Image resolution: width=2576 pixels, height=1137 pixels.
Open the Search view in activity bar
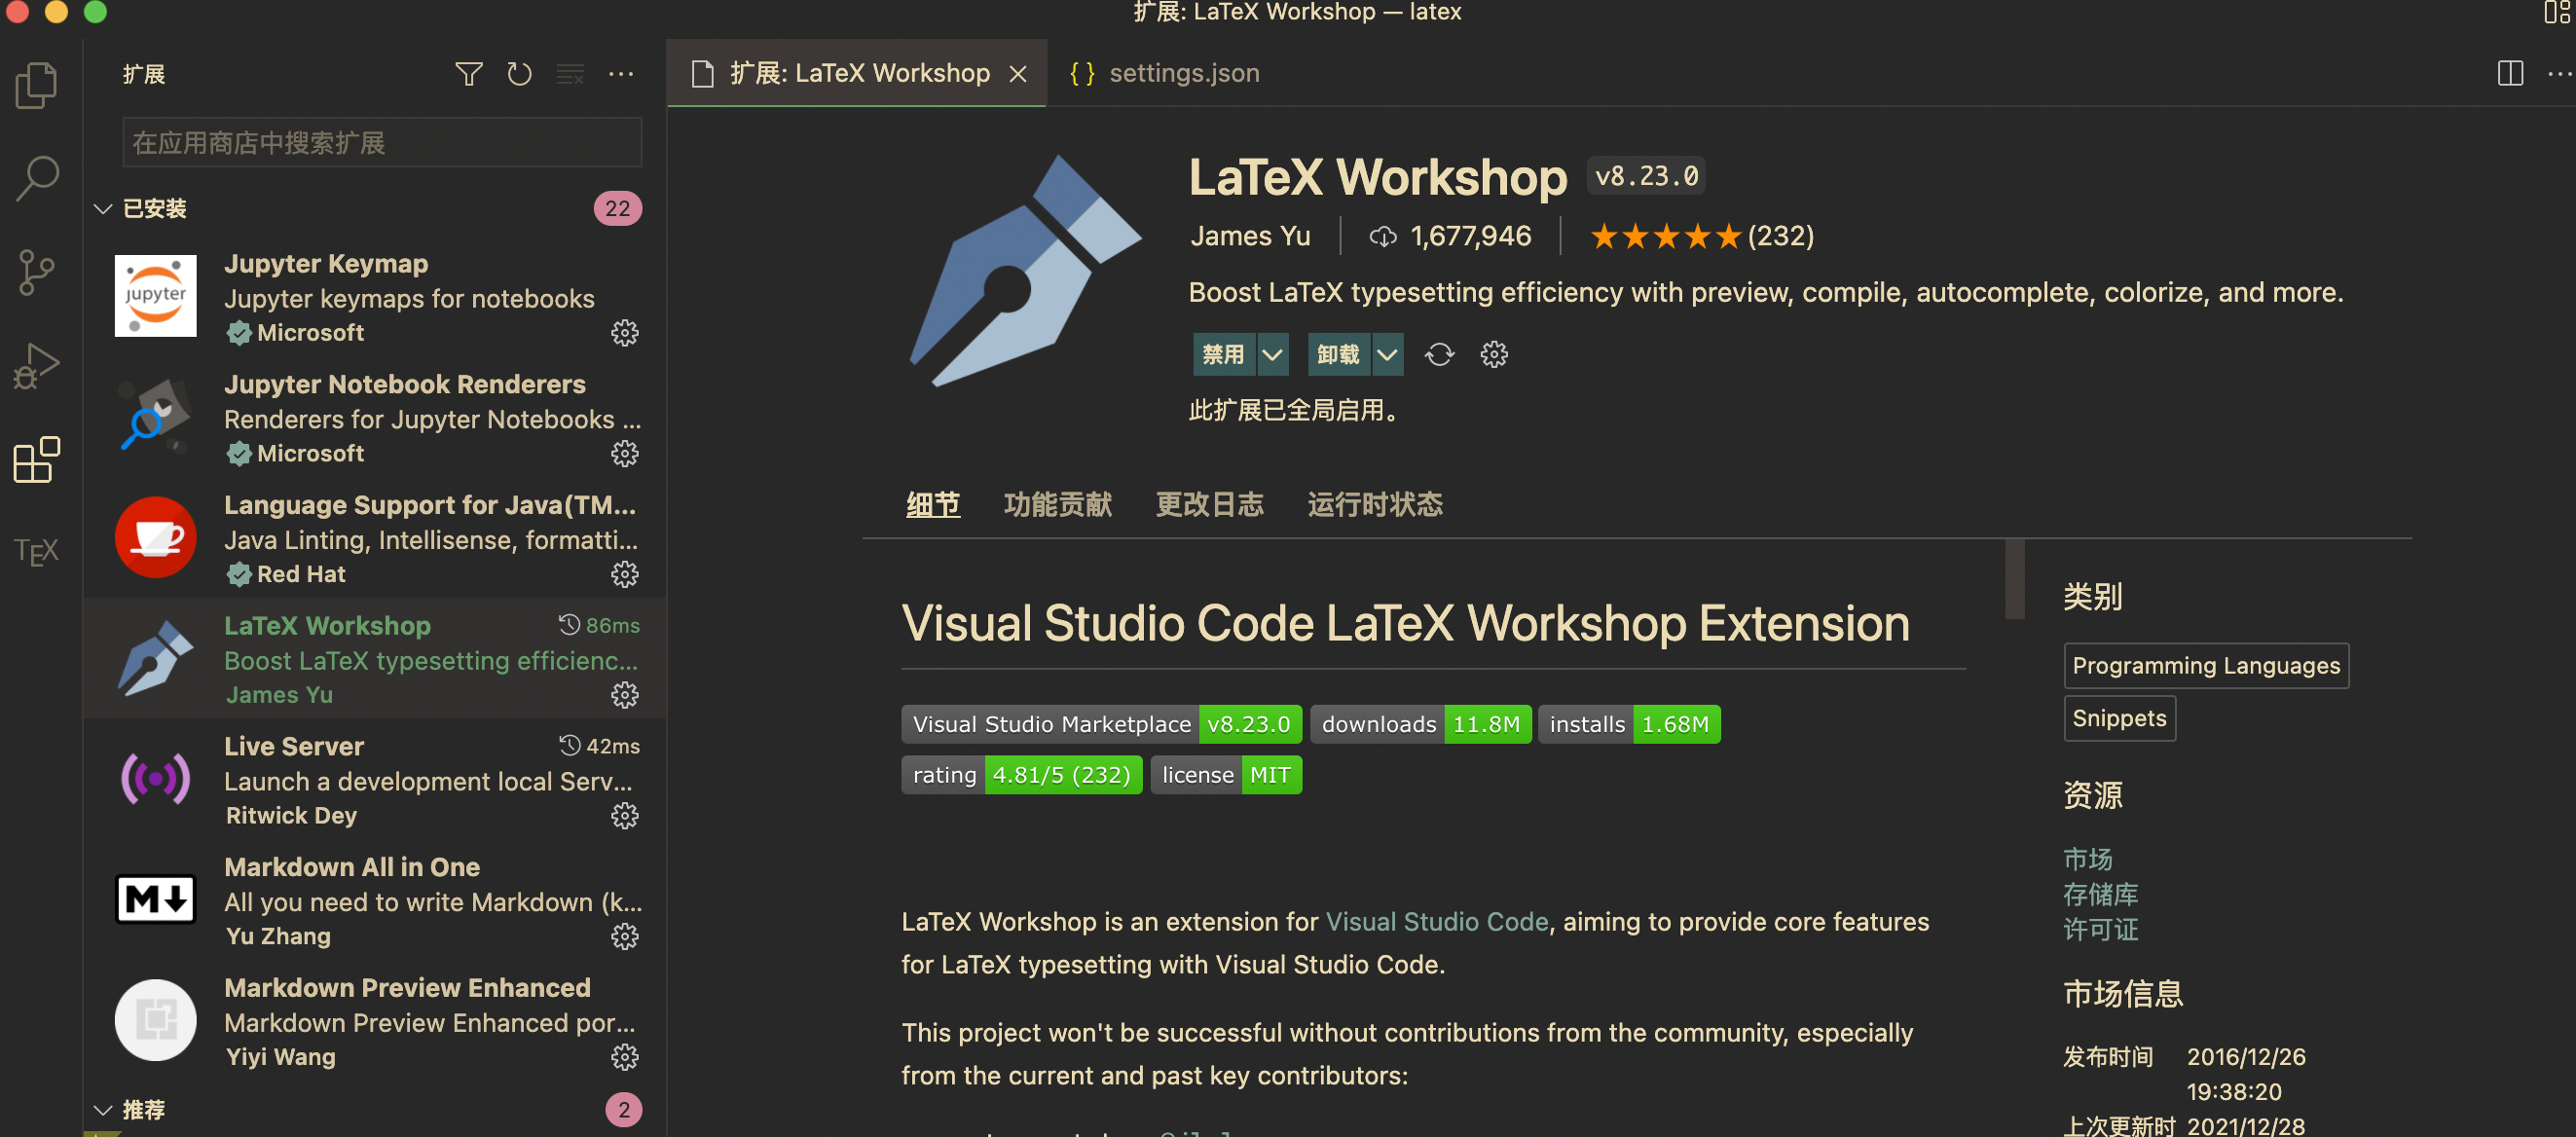pyautogui.click(x=37, y=178)
